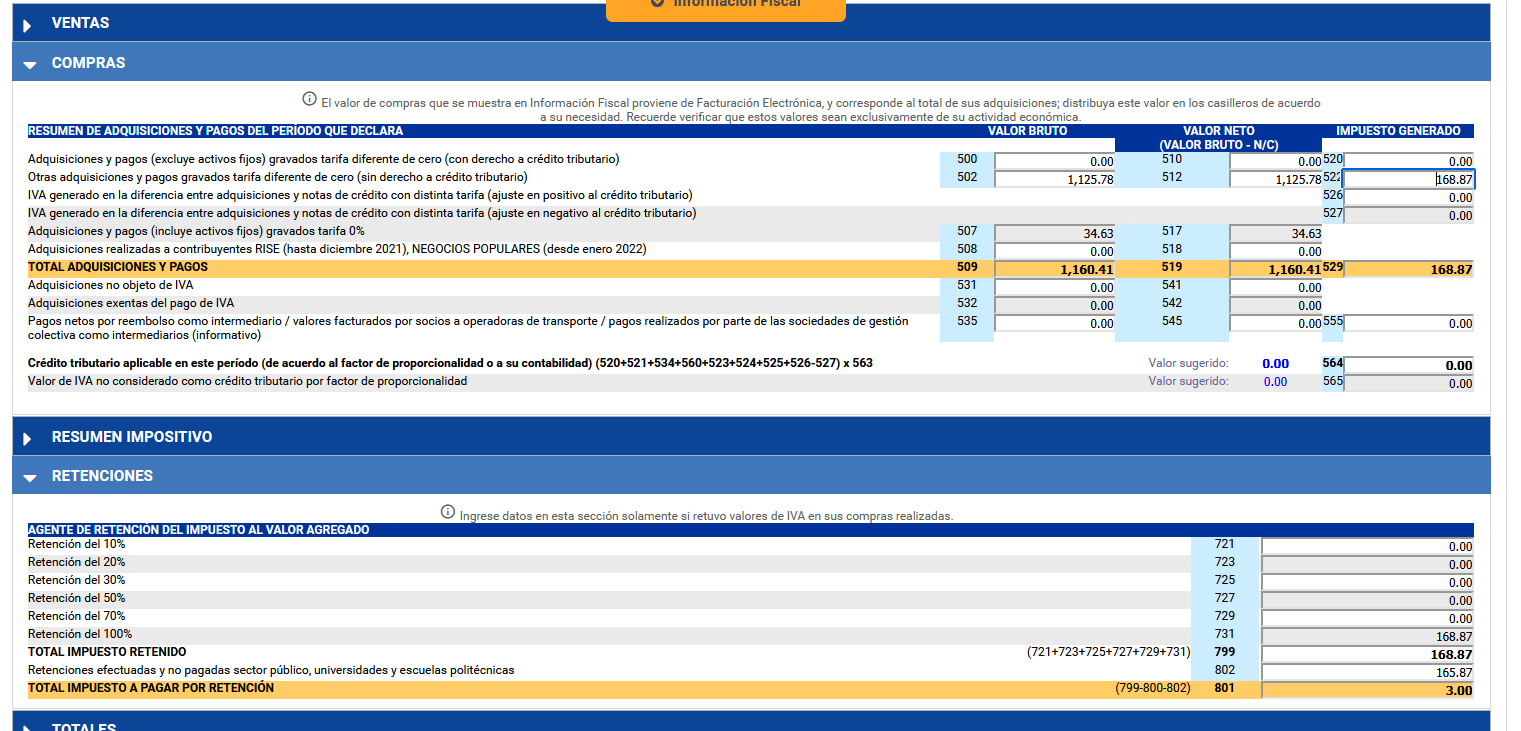Select field 512 valor neto input
This screenshot has width=1521, height=731.
click(x=1275, y=179)
